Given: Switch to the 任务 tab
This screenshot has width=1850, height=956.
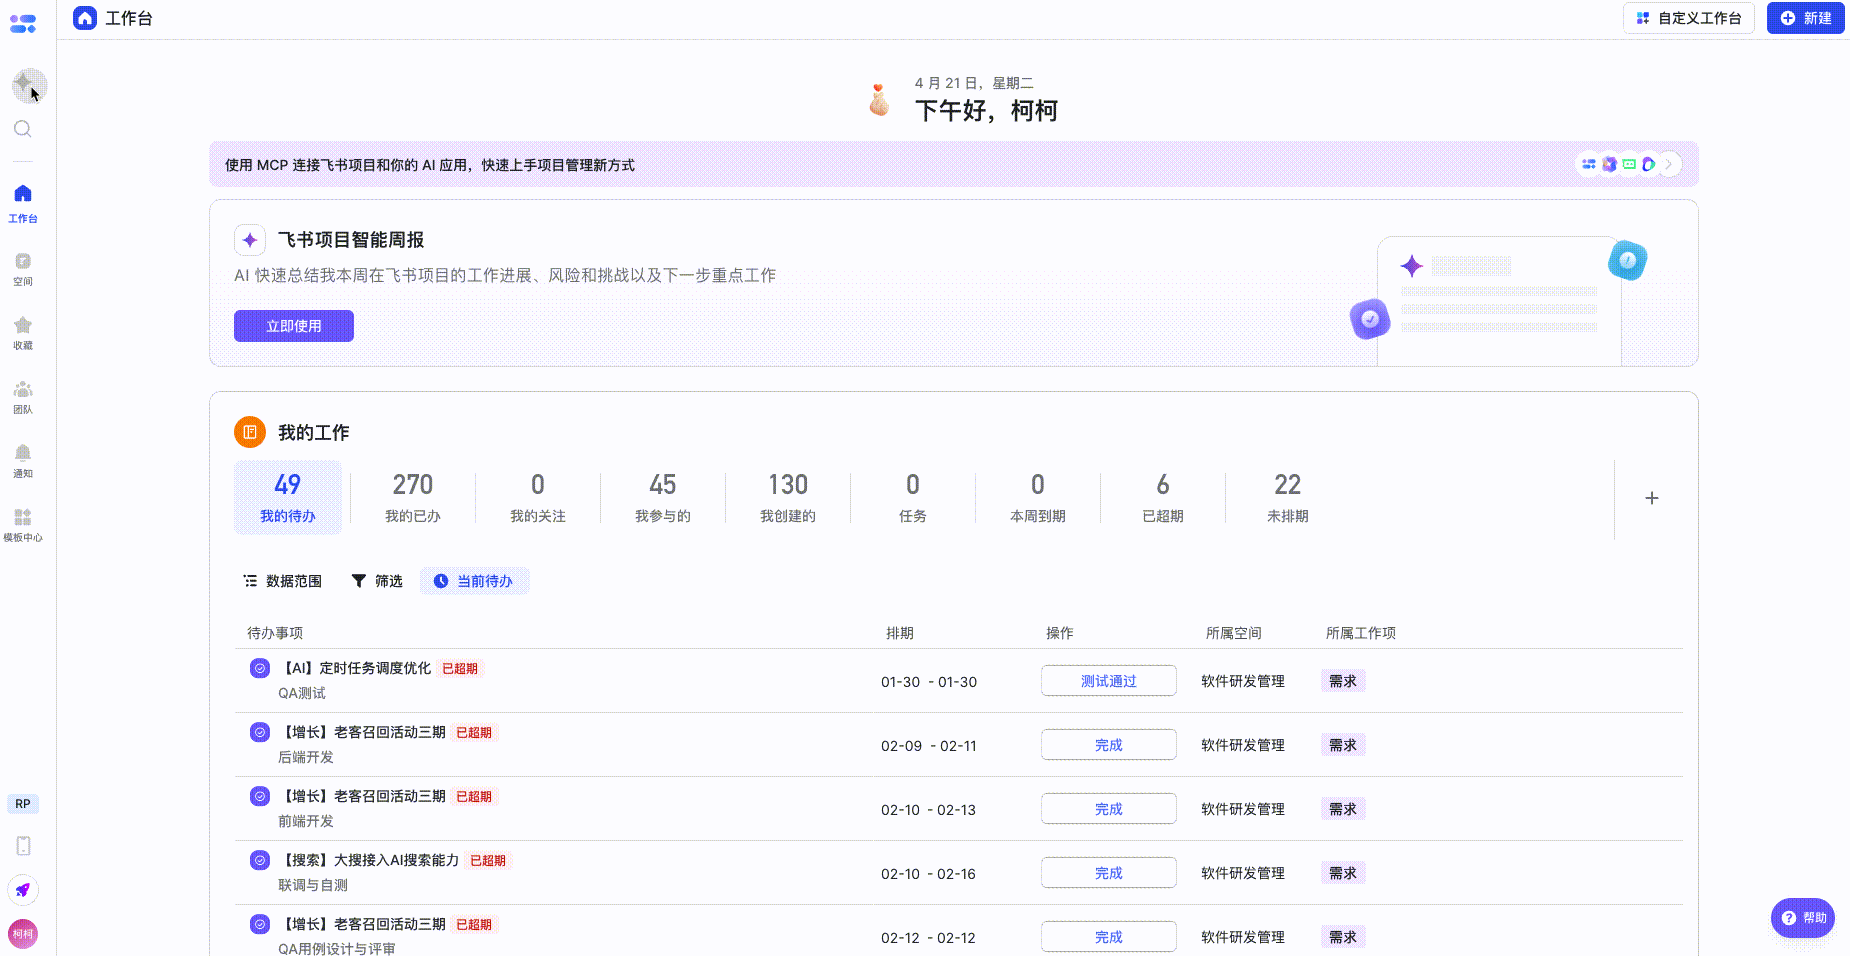Looking at the screenshot, I should coord(913,497).
